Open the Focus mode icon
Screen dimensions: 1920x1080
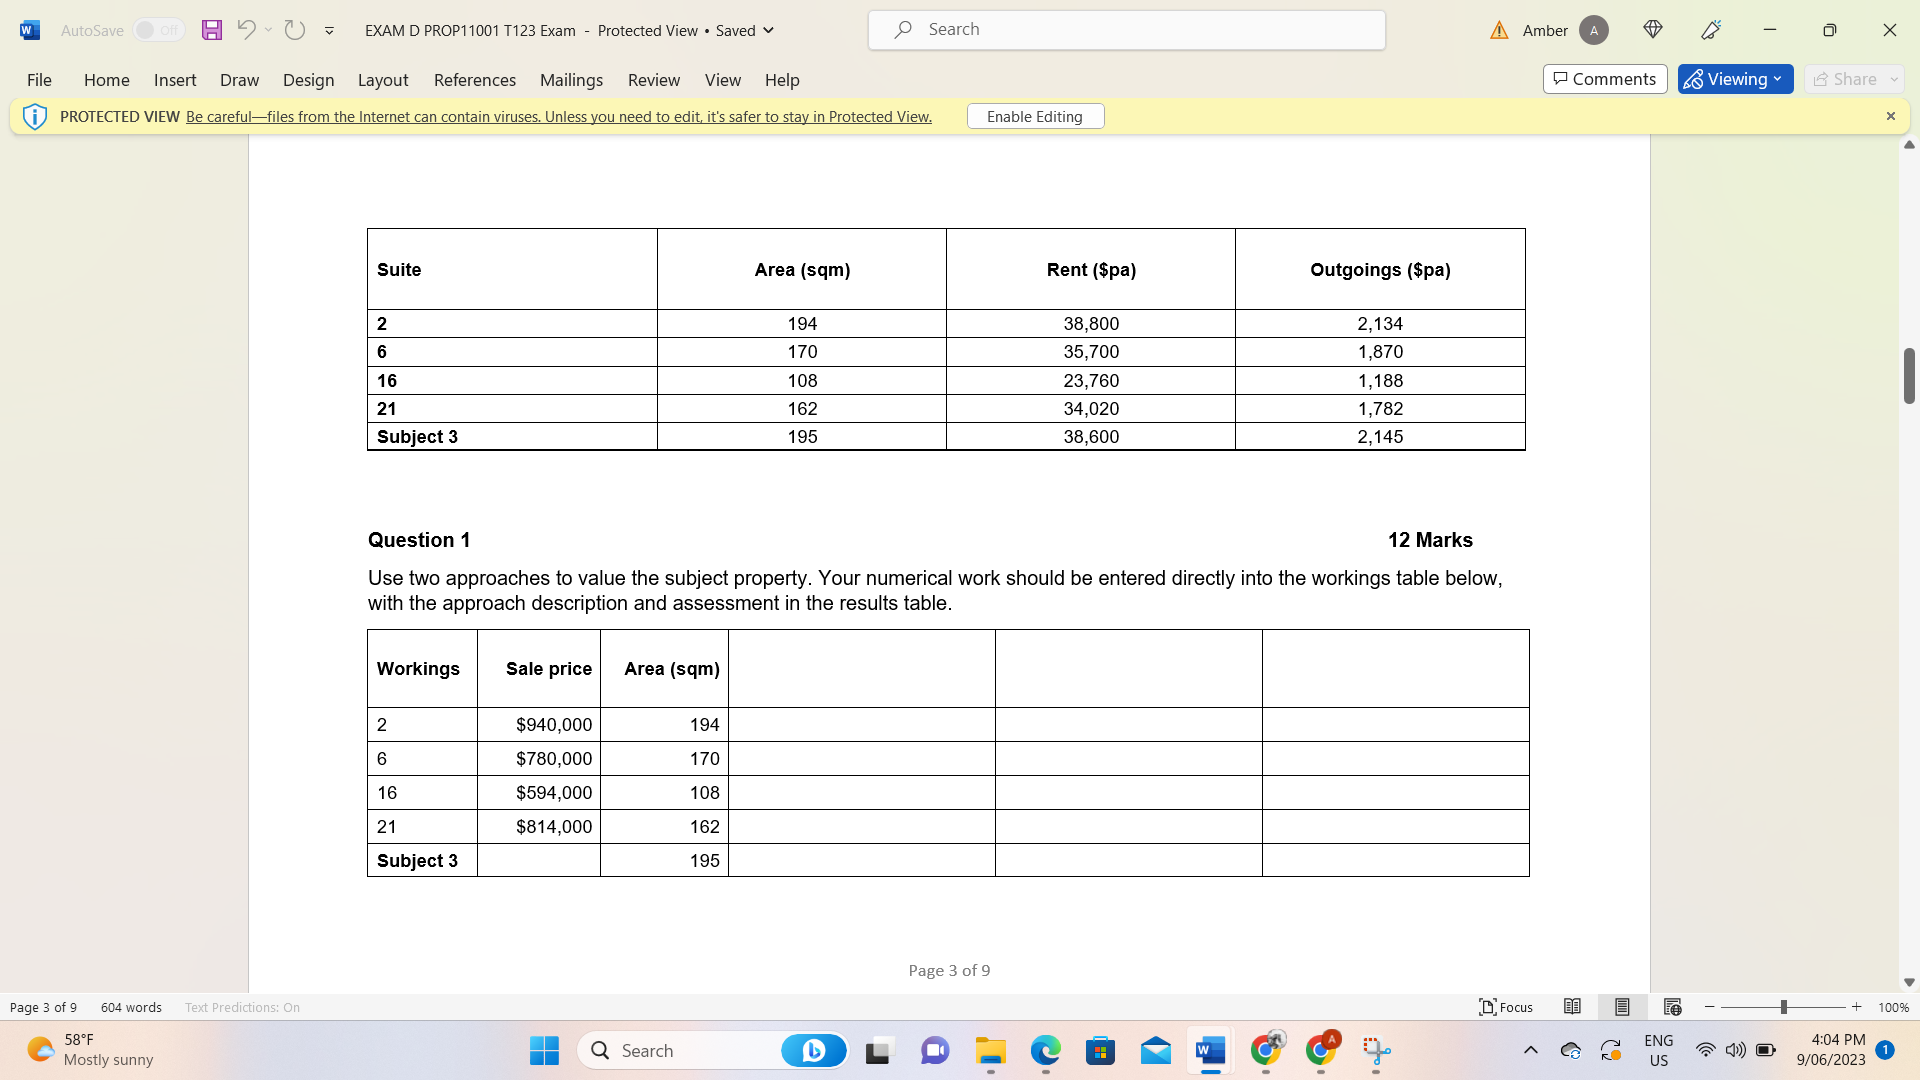1506,1007
